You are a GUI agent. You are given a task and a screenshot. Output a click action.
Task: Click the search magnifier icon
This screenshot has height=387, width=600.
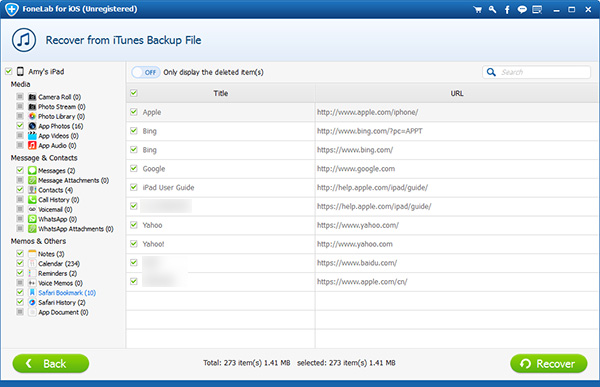[491, 72]
